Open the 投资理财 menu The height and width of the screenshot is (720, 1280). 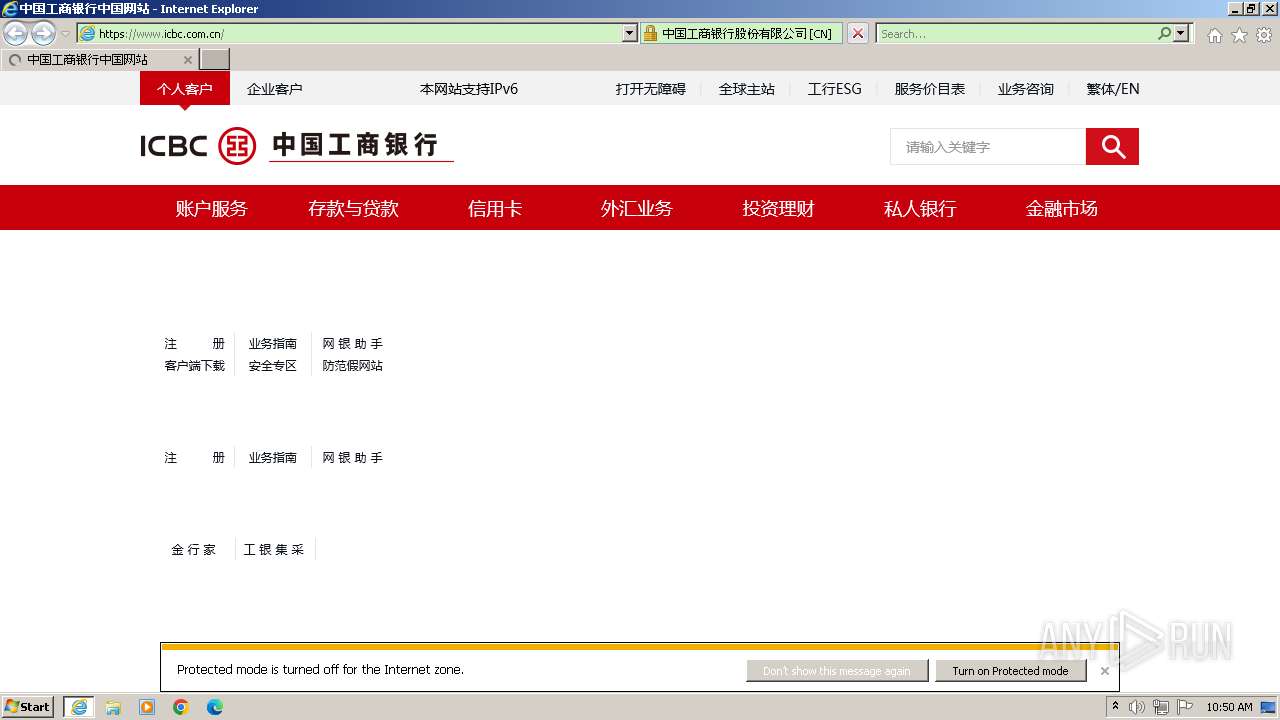778,208
